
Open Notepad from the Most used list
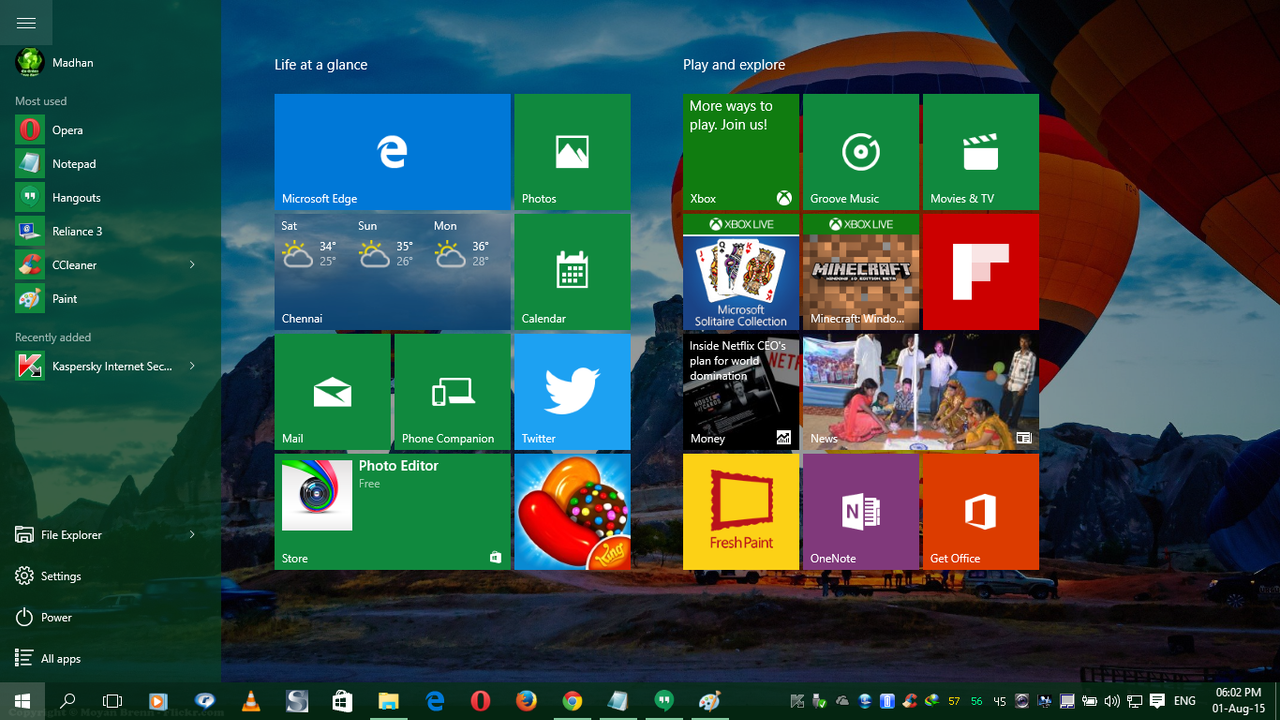pos(110,164)
